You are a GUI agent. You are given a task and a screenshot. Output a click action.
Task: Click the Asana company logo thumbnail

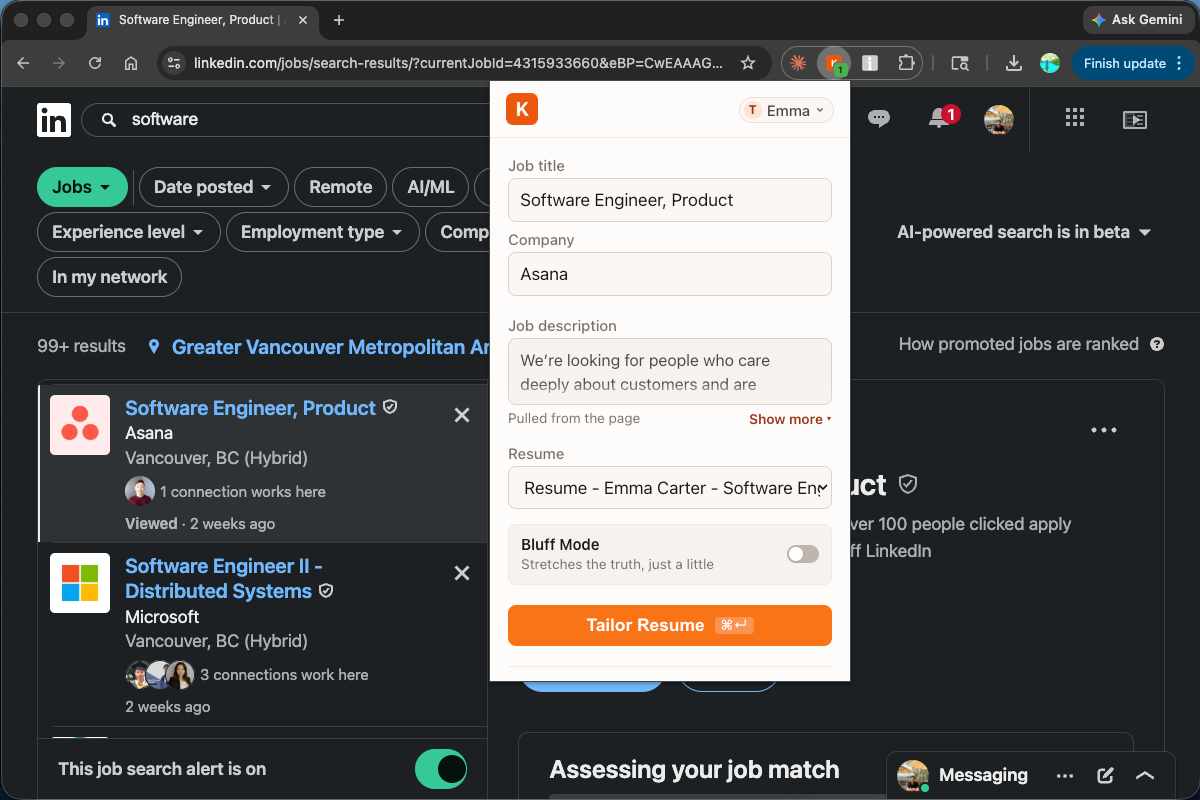pyautogui.click(x=80, y=425)
